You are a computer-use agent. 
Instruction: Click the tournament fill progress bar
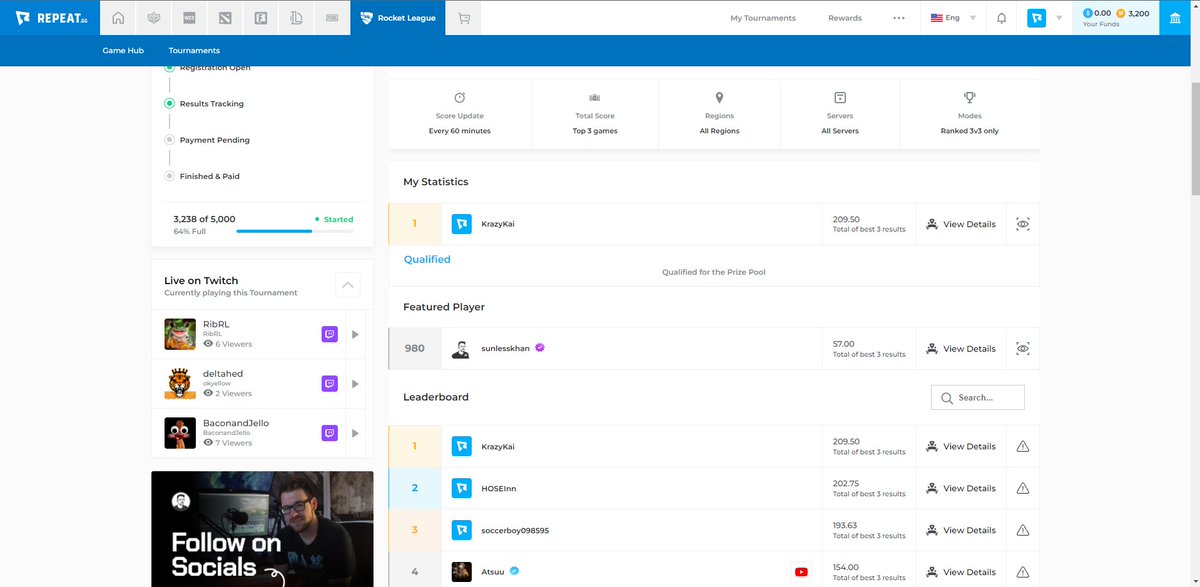tap(295, 231)
